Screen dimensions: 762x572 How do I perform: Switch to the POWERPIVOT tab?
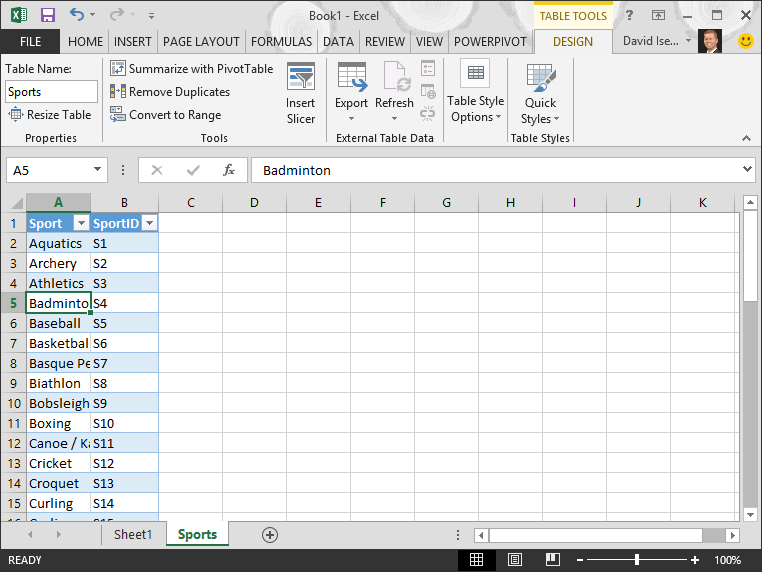click(490, 42)
